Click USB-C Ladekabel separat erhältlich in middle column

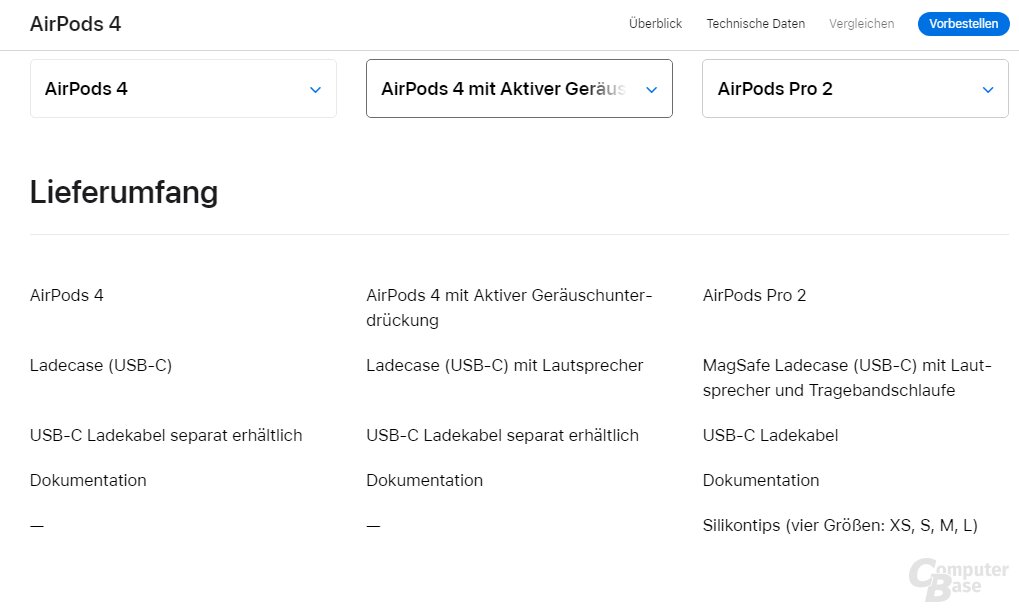(x=502, y=435)
